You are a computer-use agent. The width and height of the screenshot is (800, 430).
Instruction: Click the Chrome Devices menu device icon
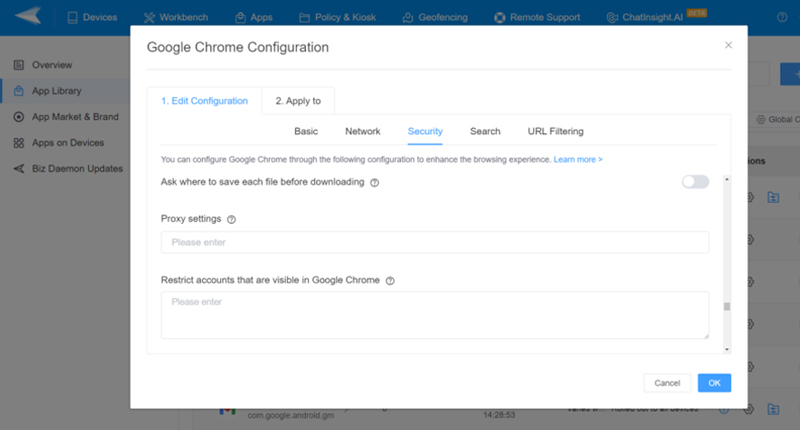tap(72, 18)
